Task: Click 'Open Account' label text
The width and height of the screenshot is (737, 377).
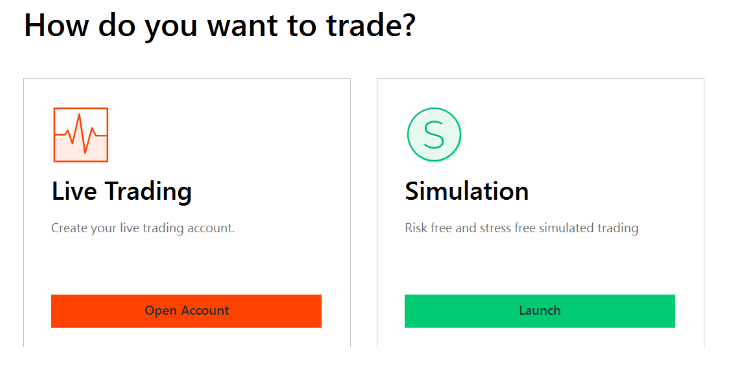Action: click(x=187, y=311)
